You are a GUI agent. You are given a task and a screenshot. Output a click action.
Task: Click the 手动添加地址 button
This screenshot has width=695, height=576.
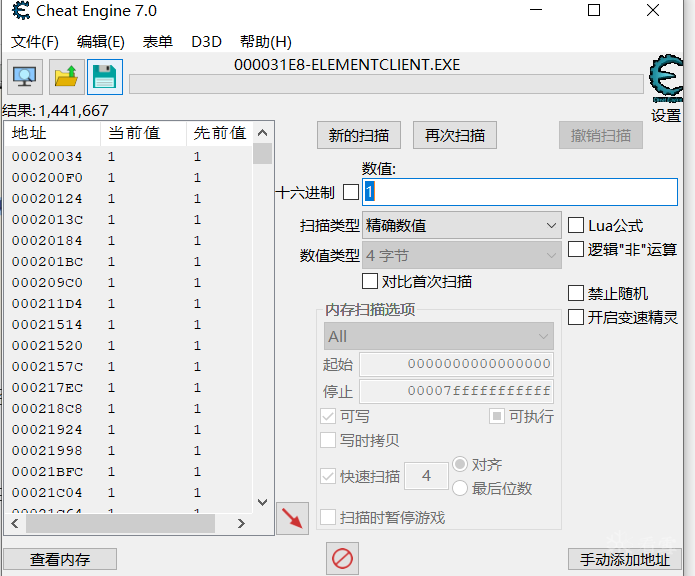(x=625, y=559)
